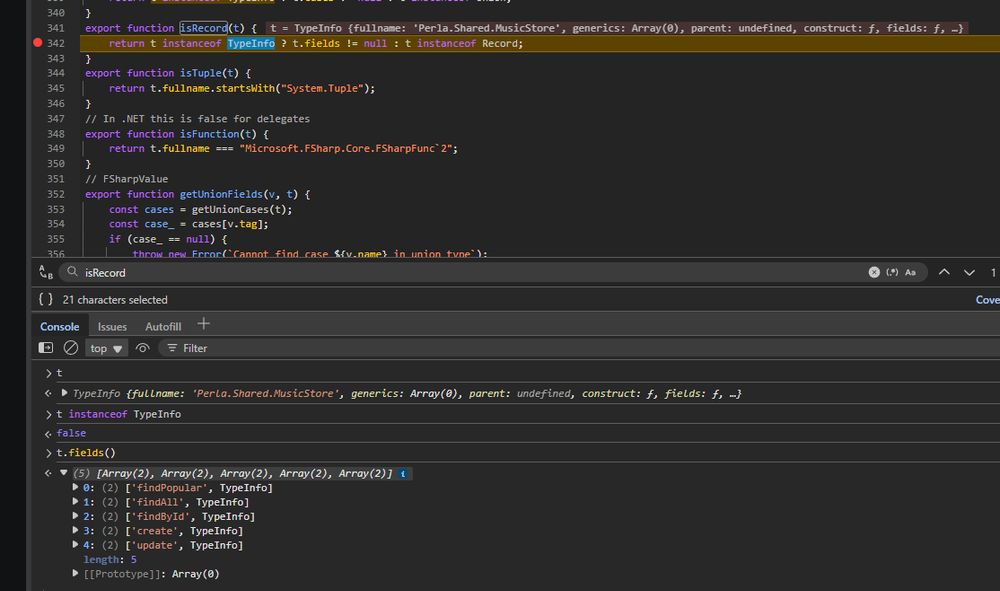Image resolution: width=1000 pixels, height=591 pixels.
Task: Click the inline t = TypeInfo value hint
Action: click(616, 28)
